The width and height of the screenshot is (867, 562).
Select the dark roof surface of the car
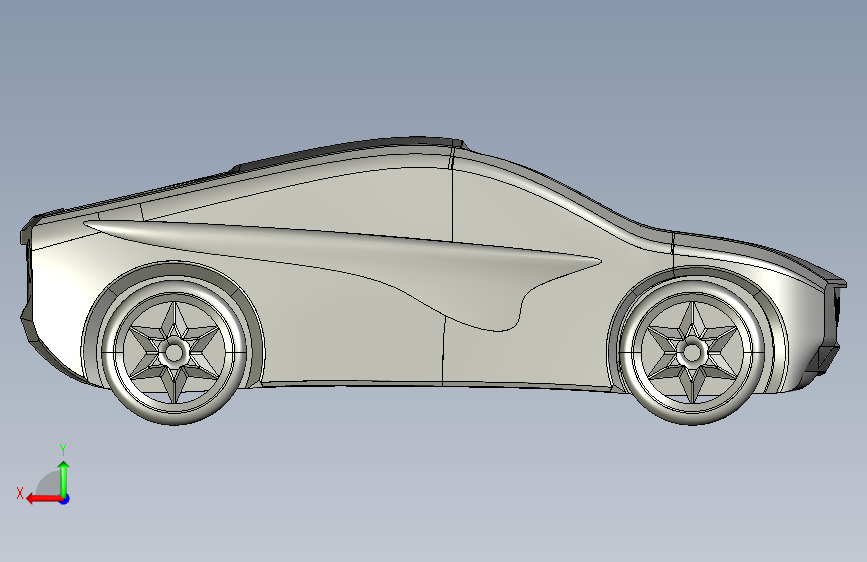(354, 148)
